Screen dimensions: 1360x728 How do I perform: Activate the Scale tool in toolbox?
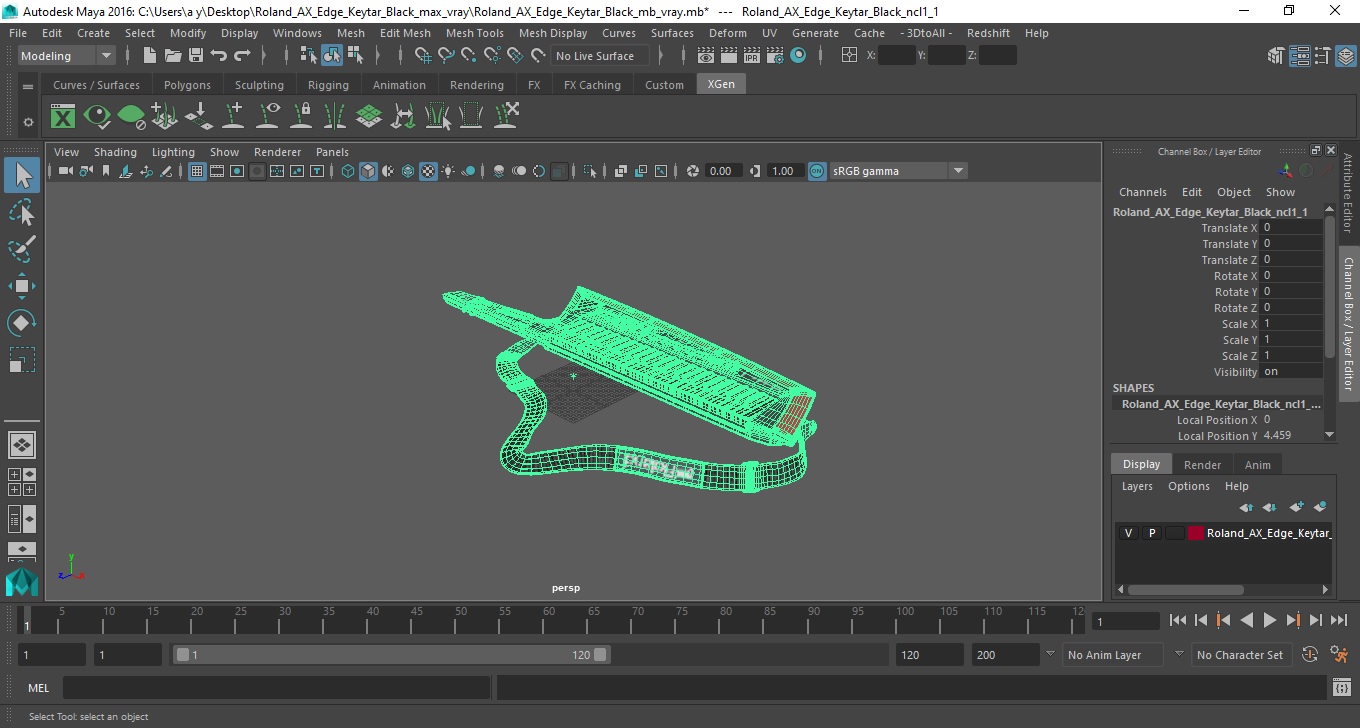[x=22, y=360]
